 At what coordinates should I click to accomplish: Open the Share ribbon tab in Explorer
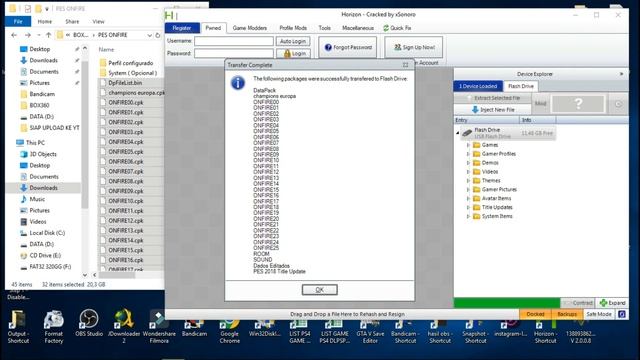[72, 21]
